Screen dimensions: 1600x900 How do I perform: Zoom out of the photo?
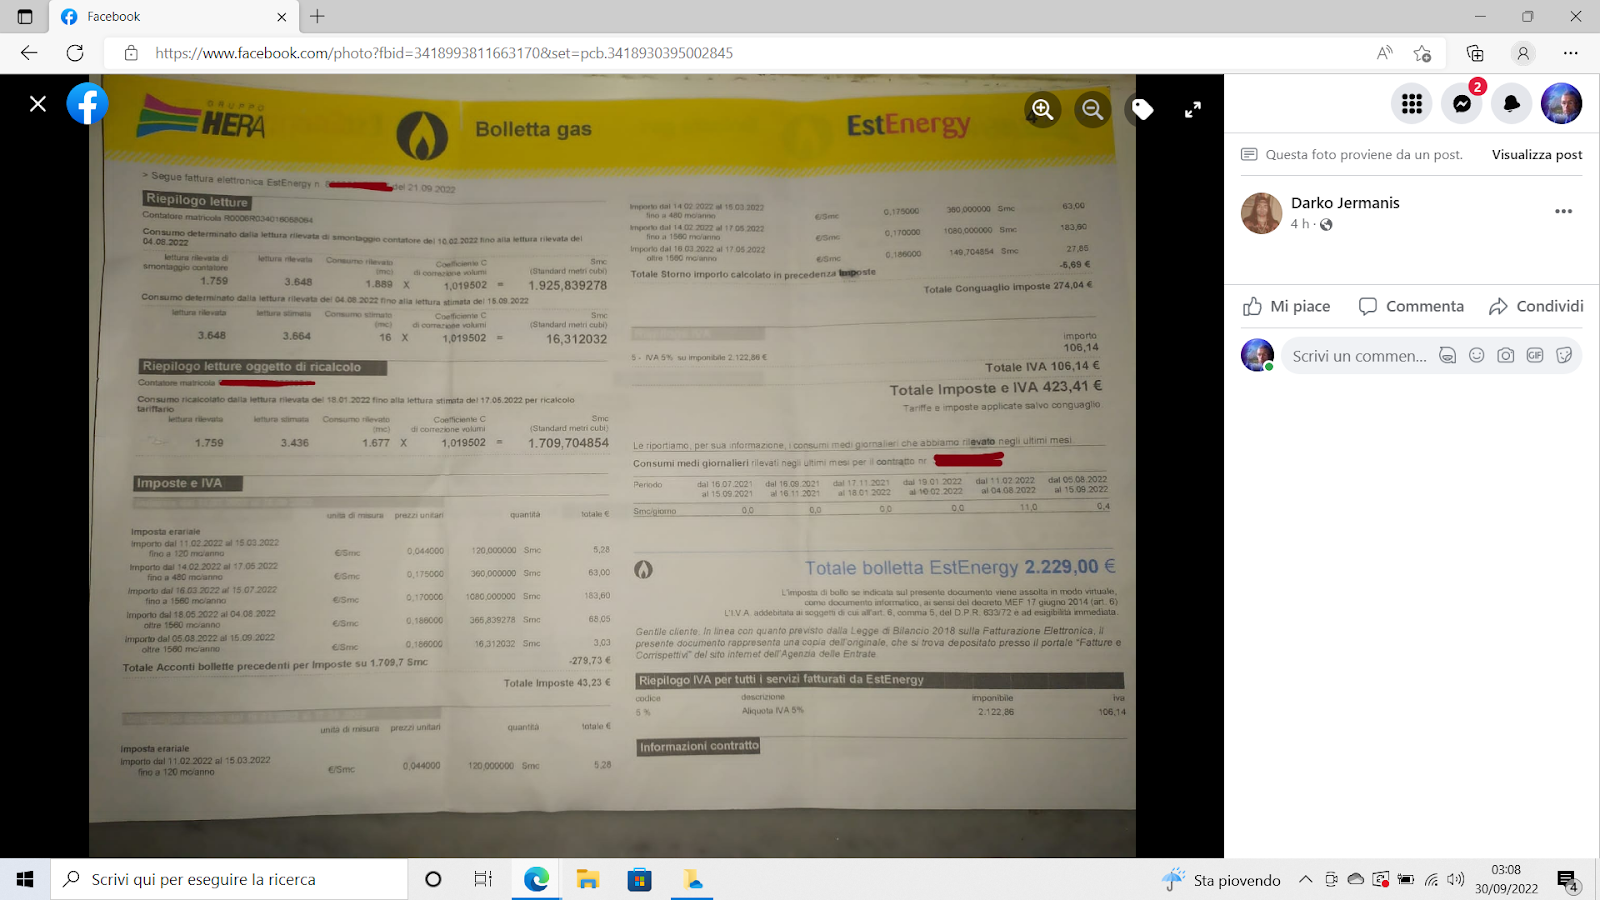[x=1093, y=109]
